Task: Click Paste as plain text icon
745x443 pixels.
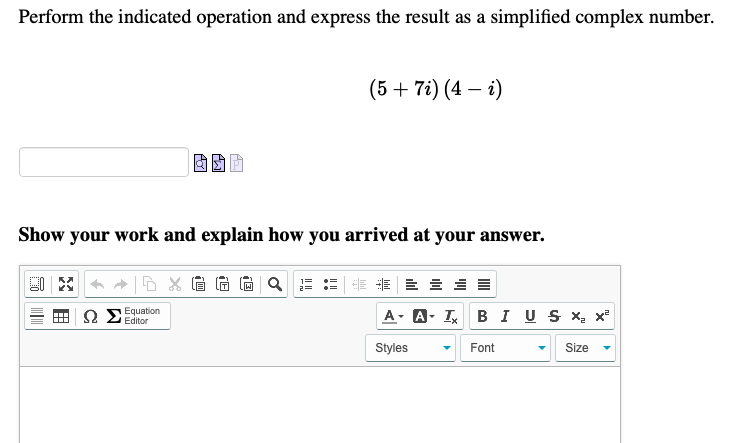Action: 222,284
